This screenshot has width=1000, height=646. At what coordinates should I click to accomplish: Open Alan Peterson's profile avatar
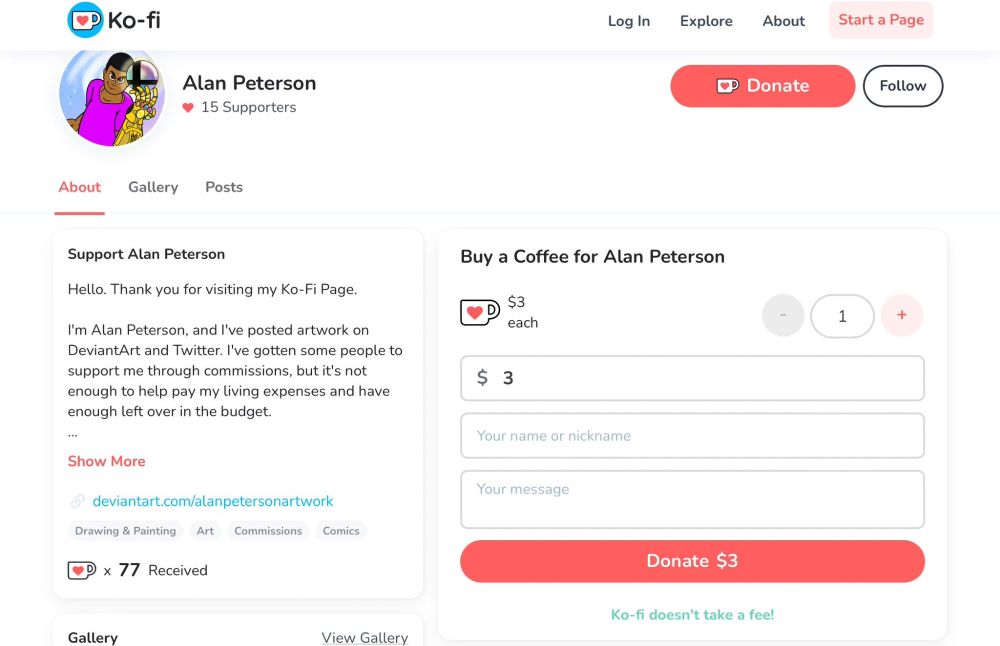click(112, 97)
